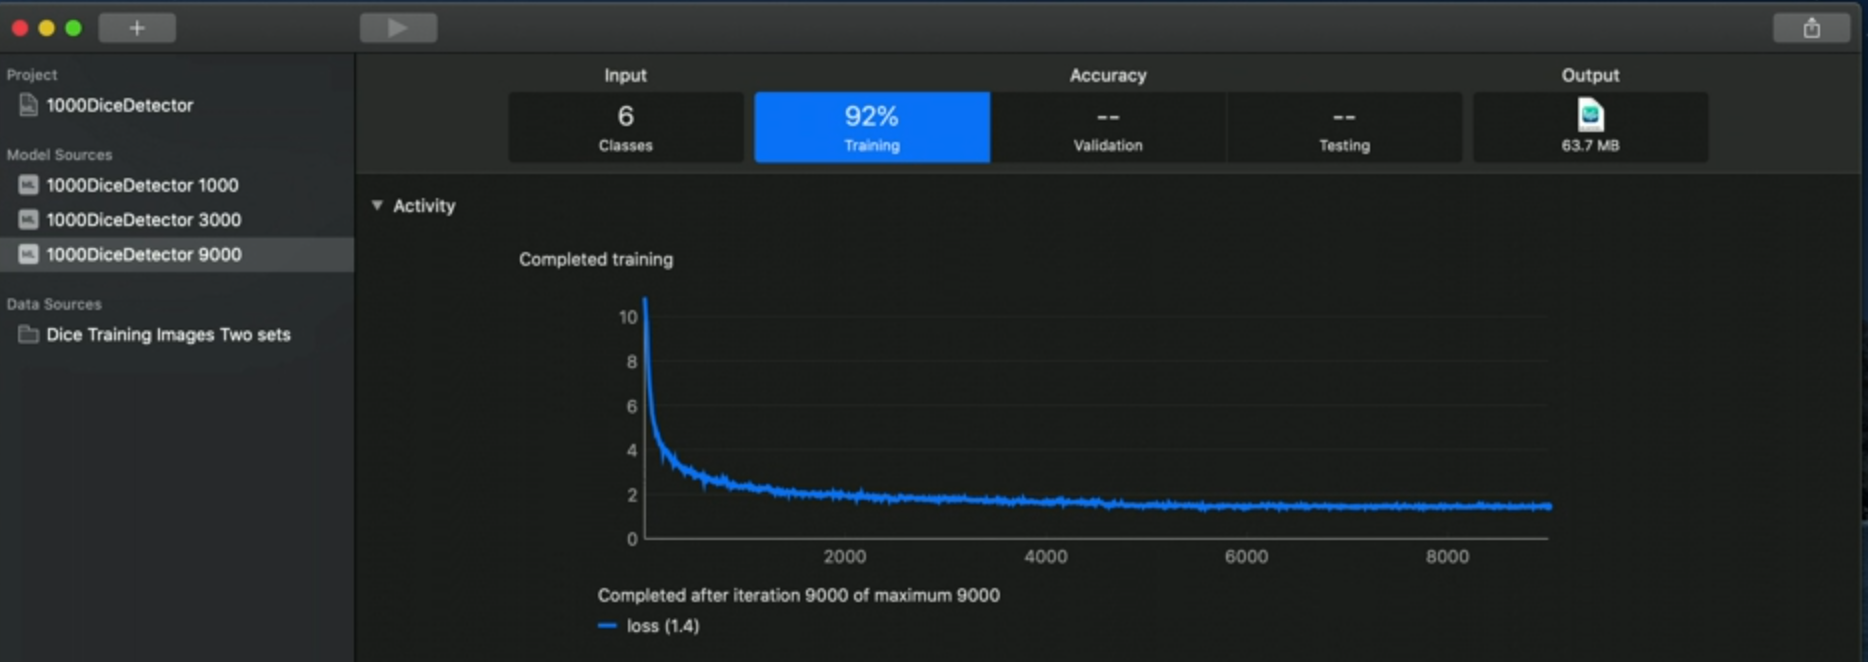Click the green full-screen window button

73,28
